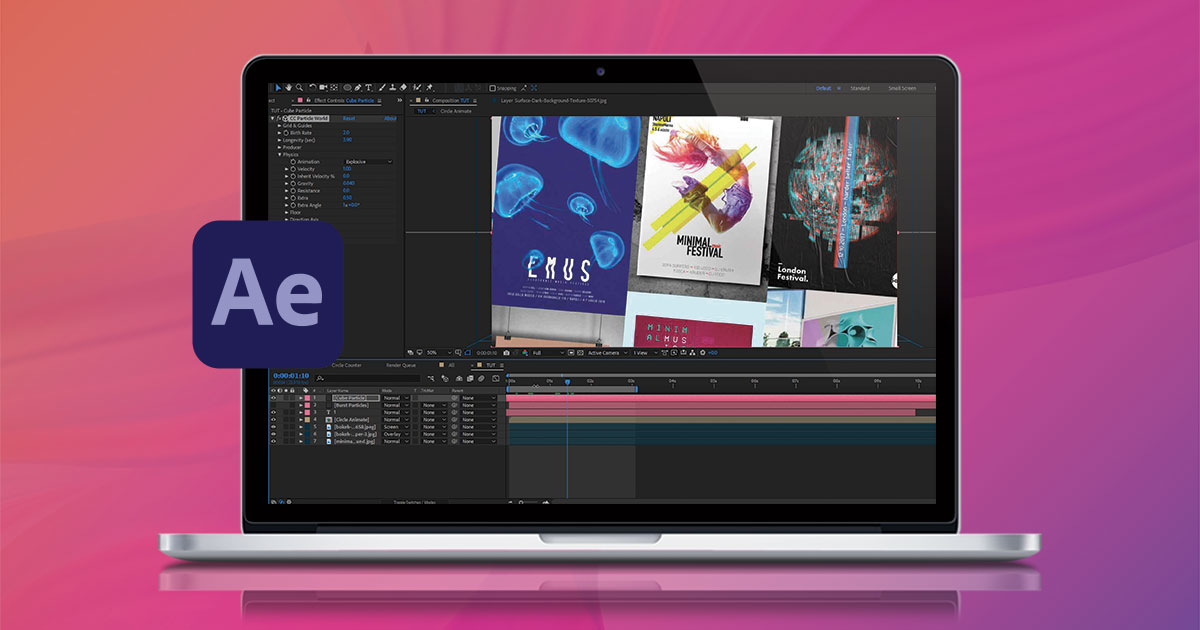Hide the Circle Animate layer
Viewport: 1200px width, 630px height.
click(x=273, y=419)
